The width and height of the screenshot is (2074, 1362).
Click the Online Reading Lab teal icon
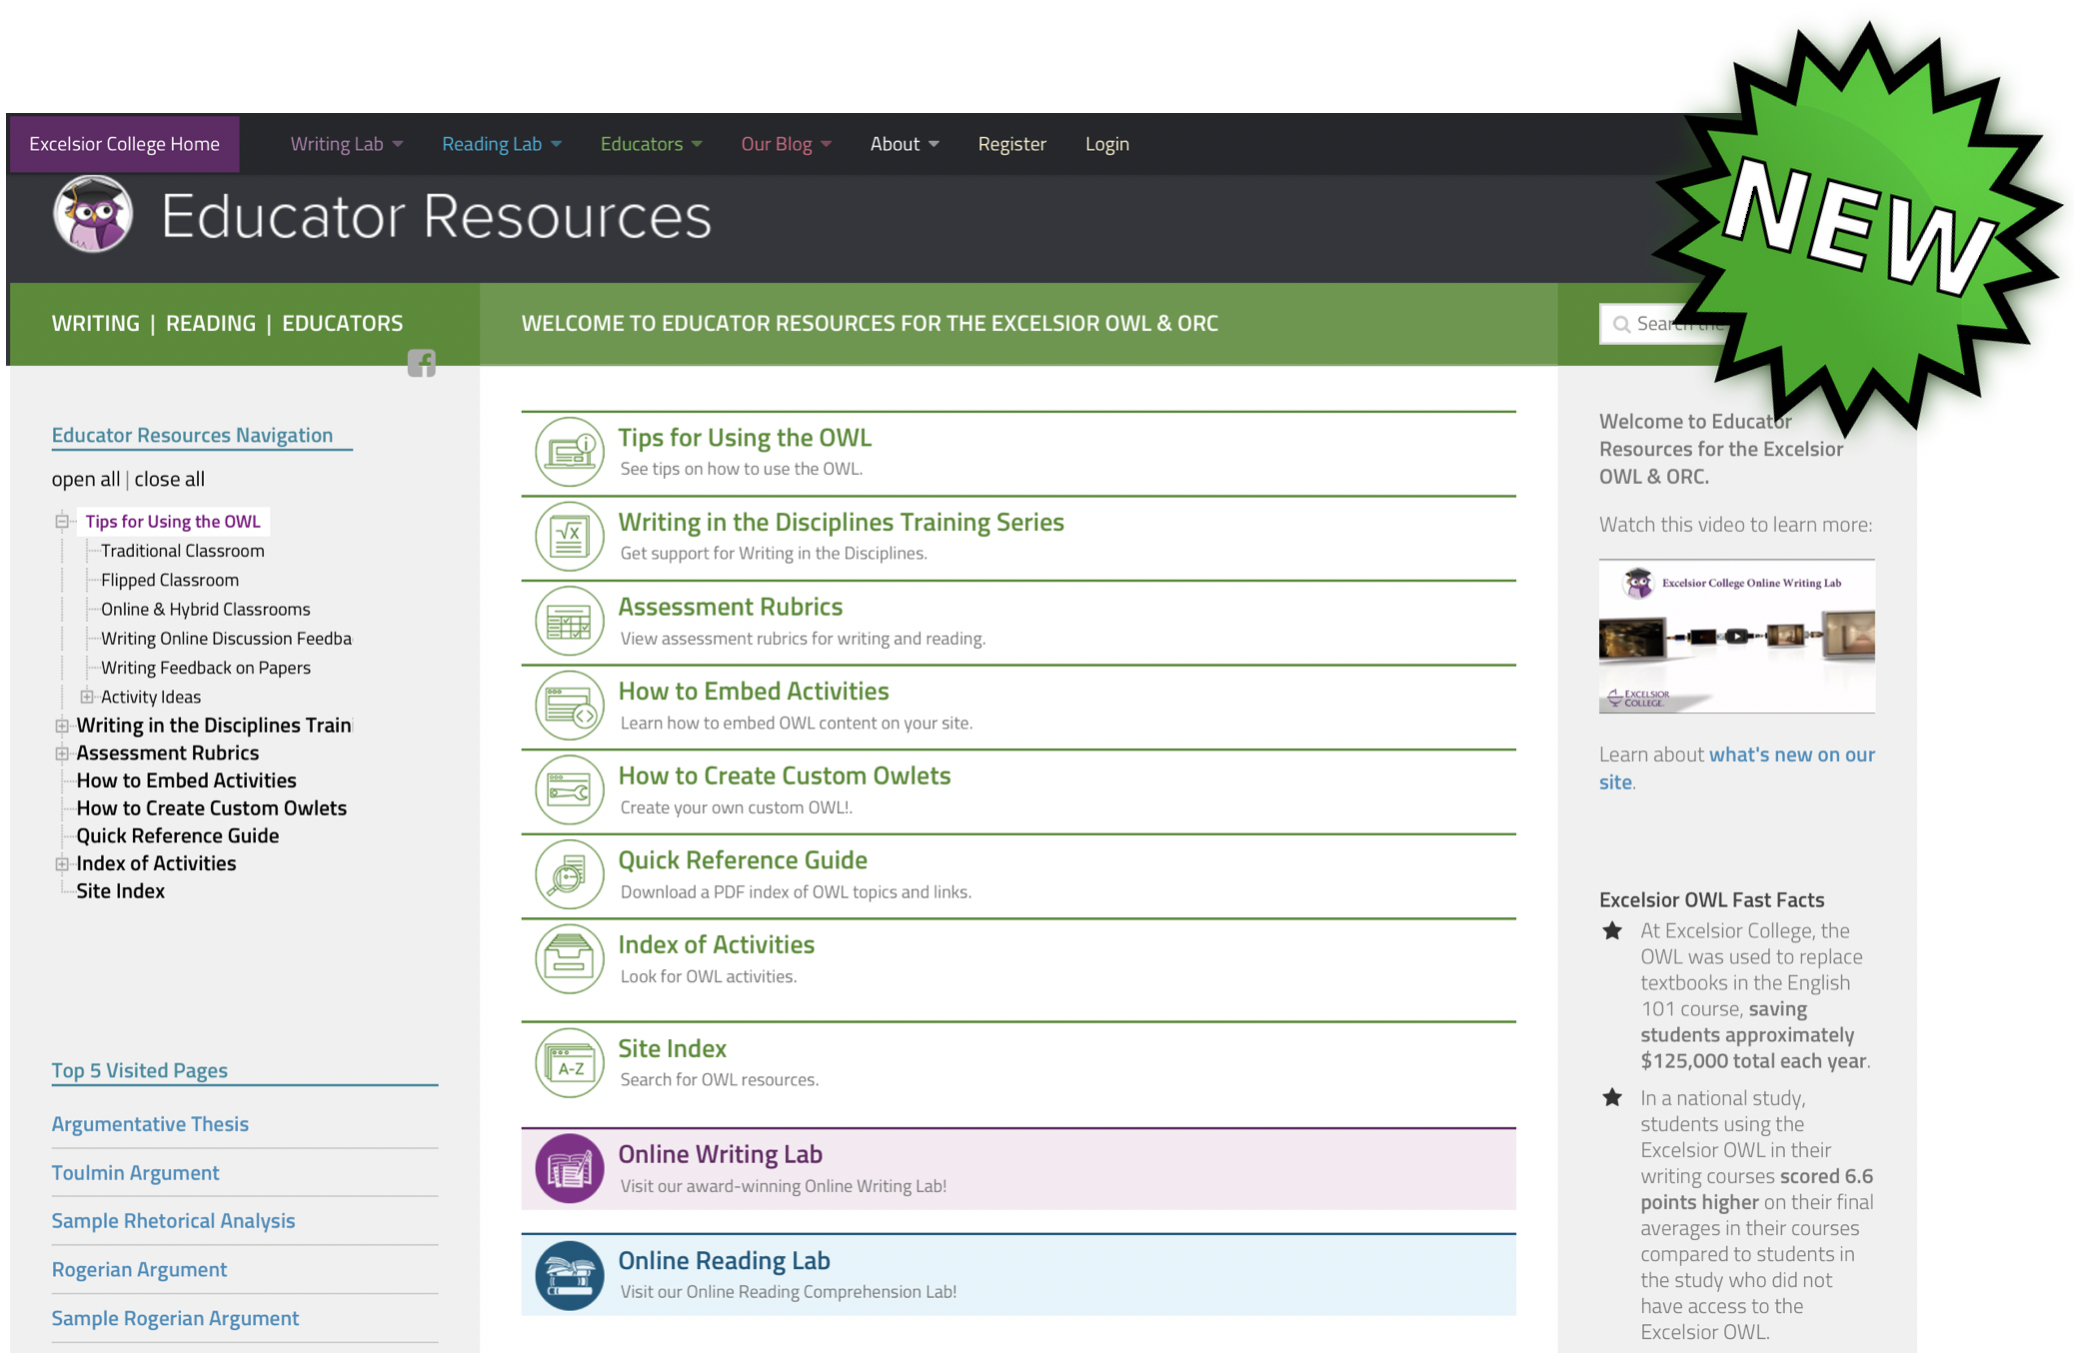(570, 1274)
